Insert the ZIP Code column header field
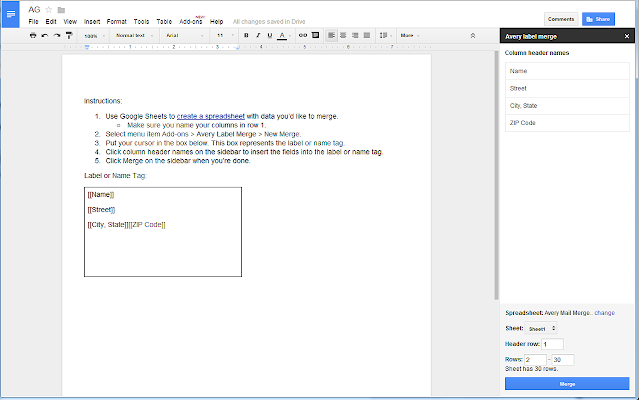This screenshot has height=400, width=640. coord(567,123)
